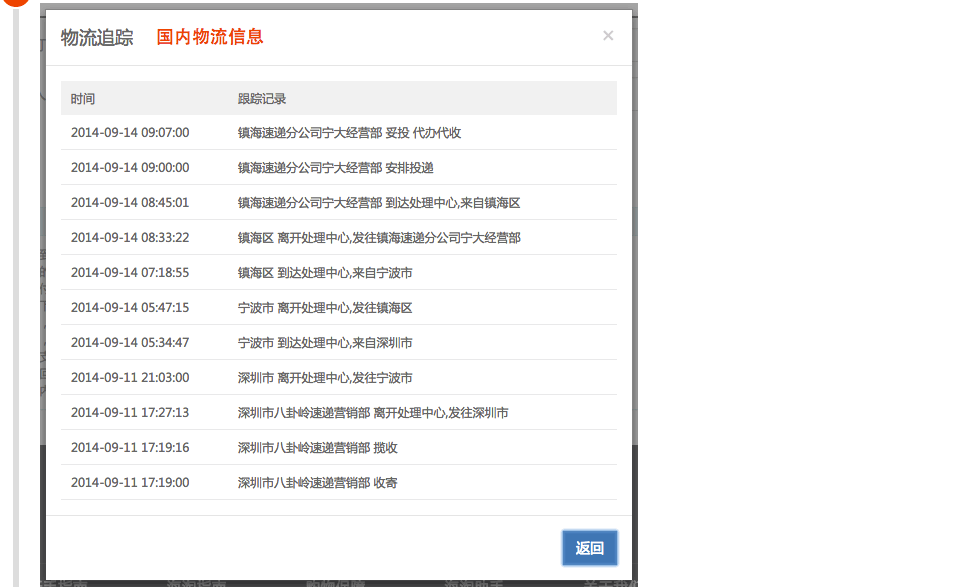Click the timestamp 2014-09-11 21:03:00

[x=130, y=377]
